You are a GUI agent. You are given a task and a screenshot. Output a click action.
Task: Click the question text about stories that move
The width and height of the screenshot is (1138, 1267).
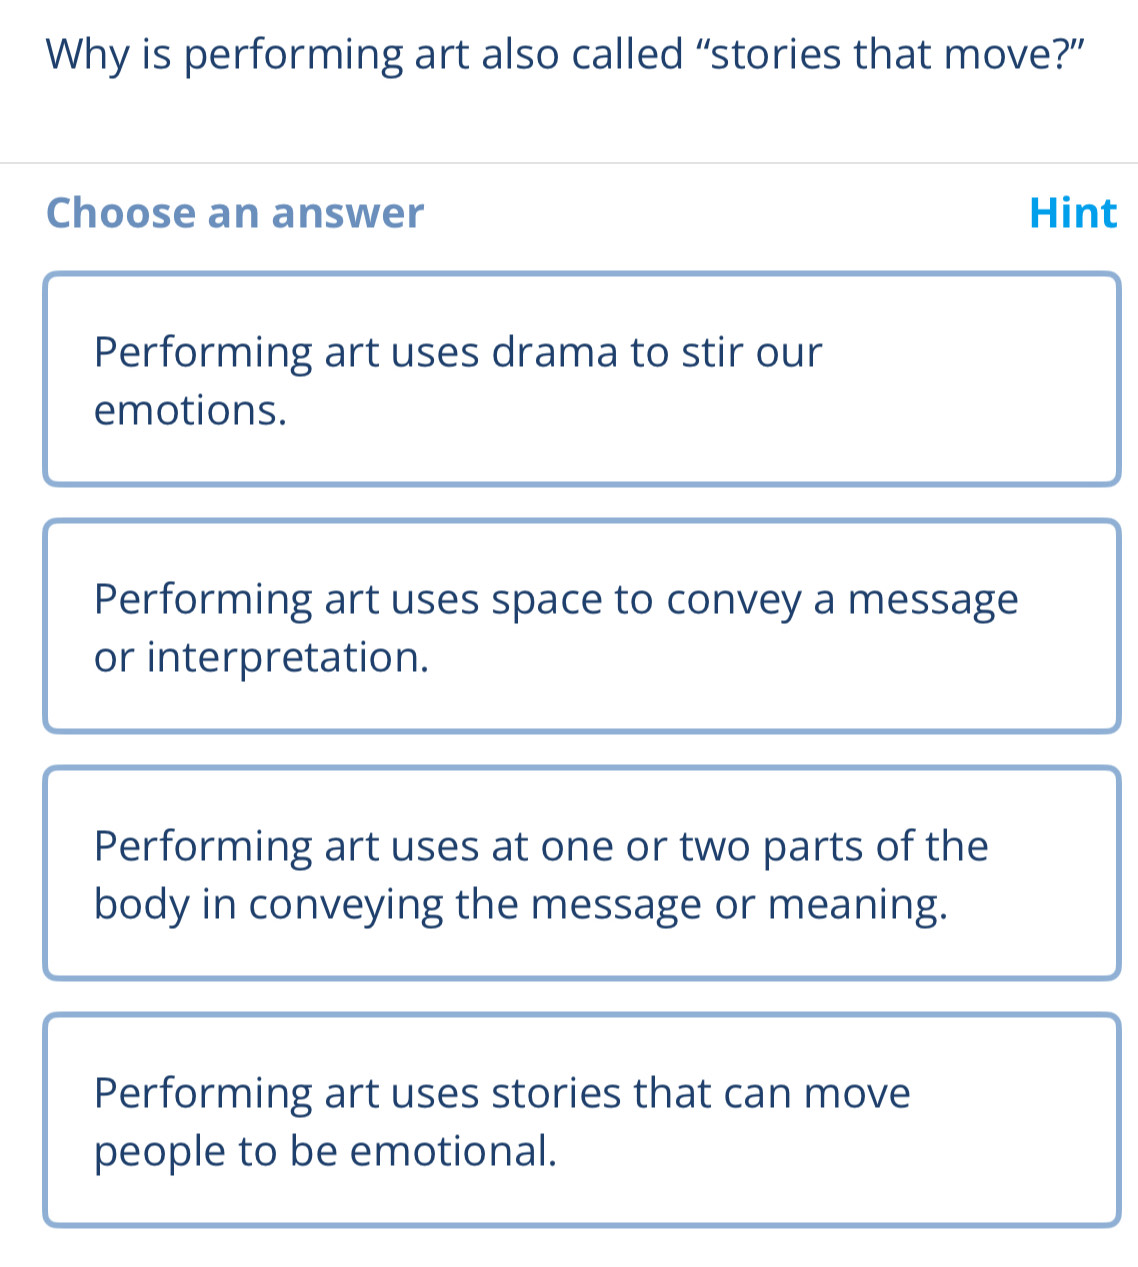coord(567,55)
